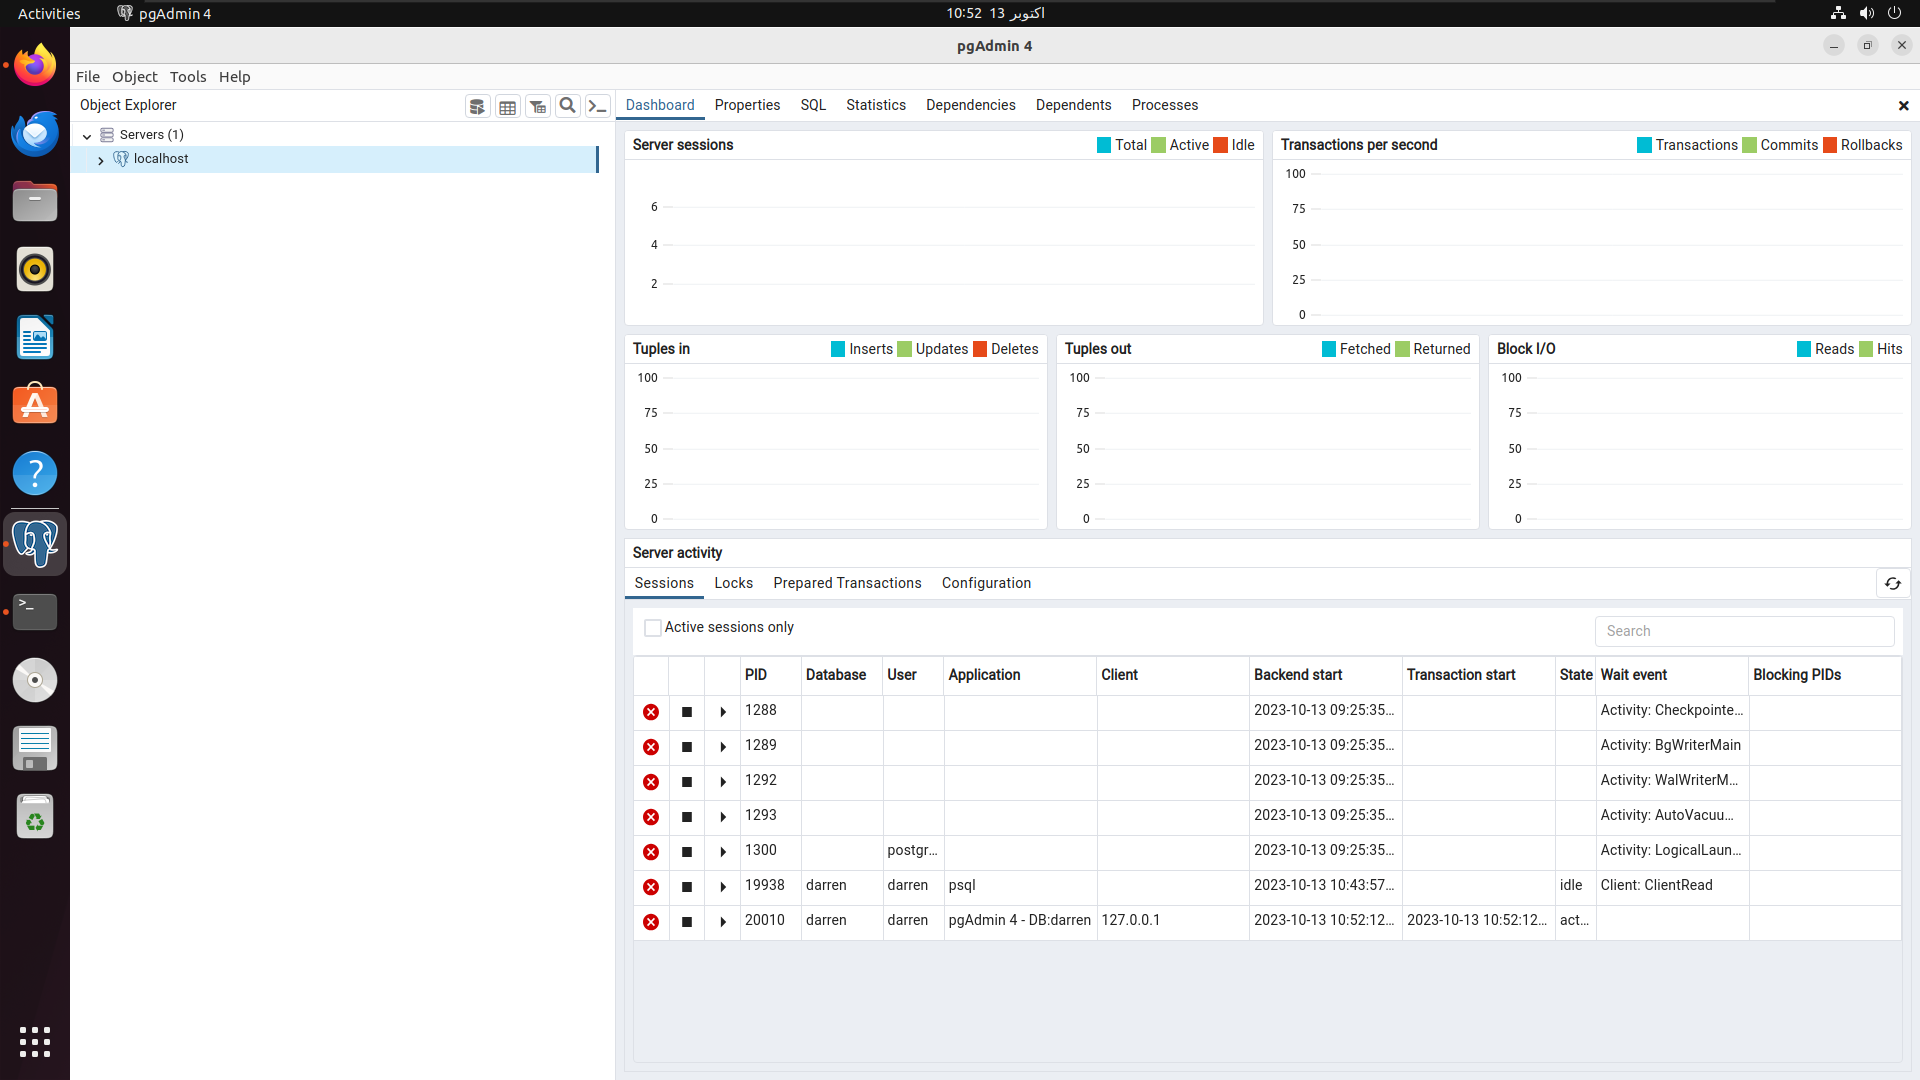Collapse the Servers (1) tree node
1920x1080 pixels.
pyautogui.click(x=87, y=136)
